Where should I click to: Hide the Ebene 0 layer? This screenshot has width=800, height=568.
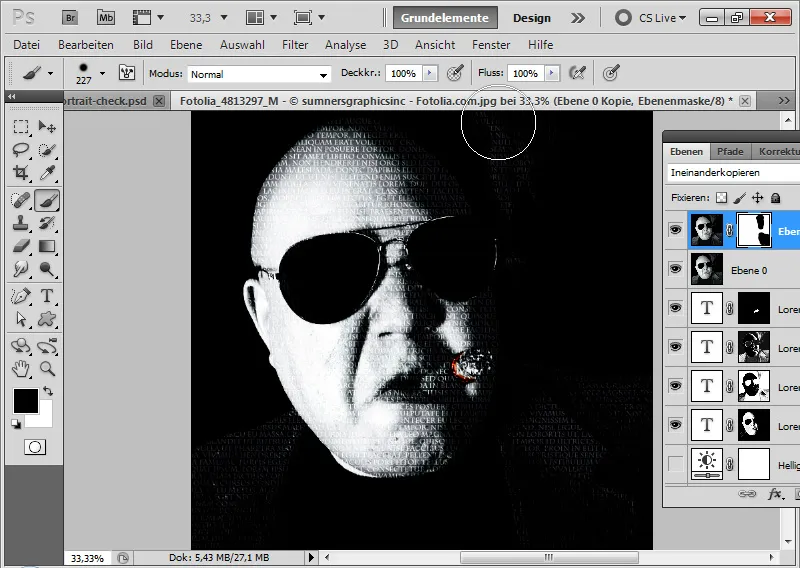(676, 268)
